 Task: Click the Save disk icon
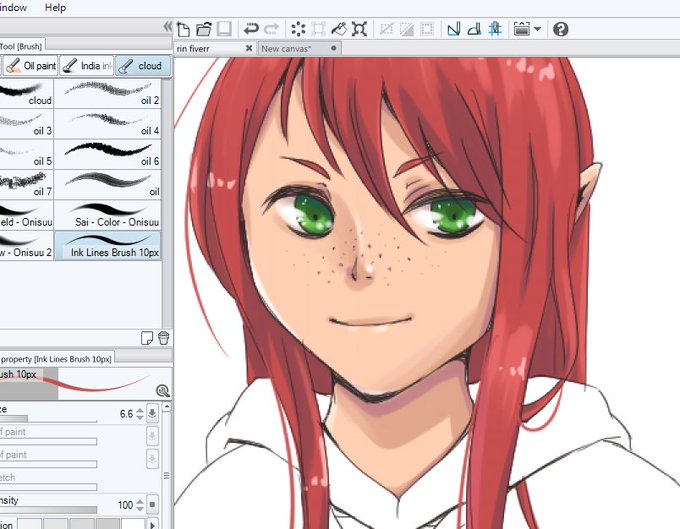pyautogui.click(x=224, y=29)
